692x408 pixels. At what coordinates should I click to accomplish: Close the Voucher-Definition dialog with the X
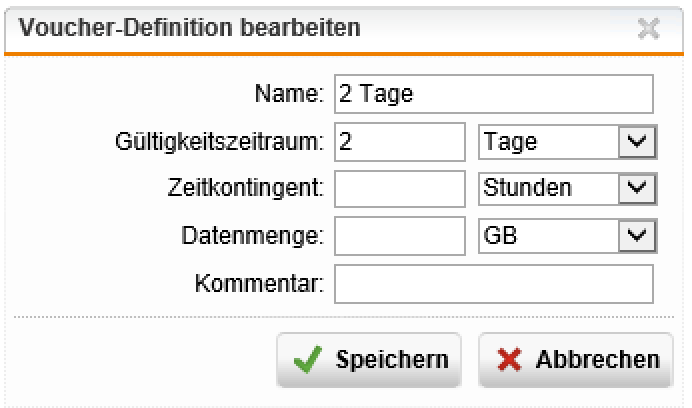pyautogui.click(x=649, y=28)
